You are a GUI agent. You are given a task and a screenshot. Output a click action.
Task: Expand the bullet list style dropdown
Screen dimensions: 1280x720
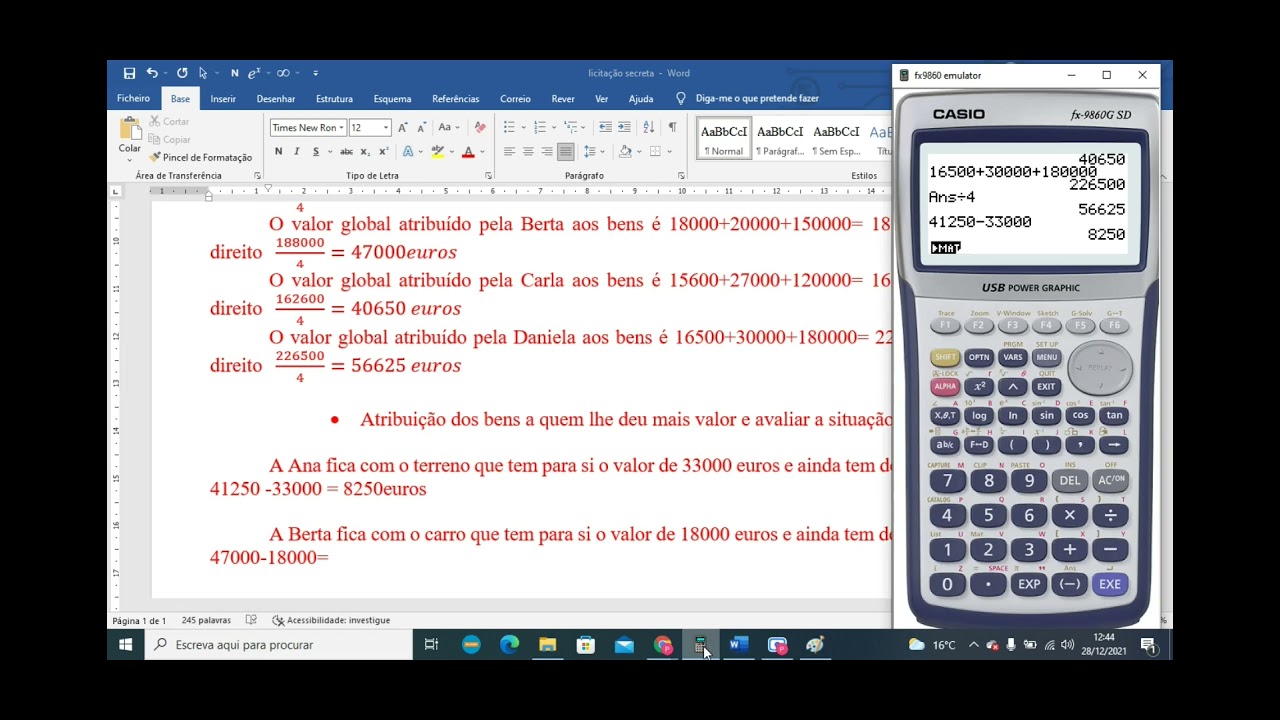[x=523, y=127]
